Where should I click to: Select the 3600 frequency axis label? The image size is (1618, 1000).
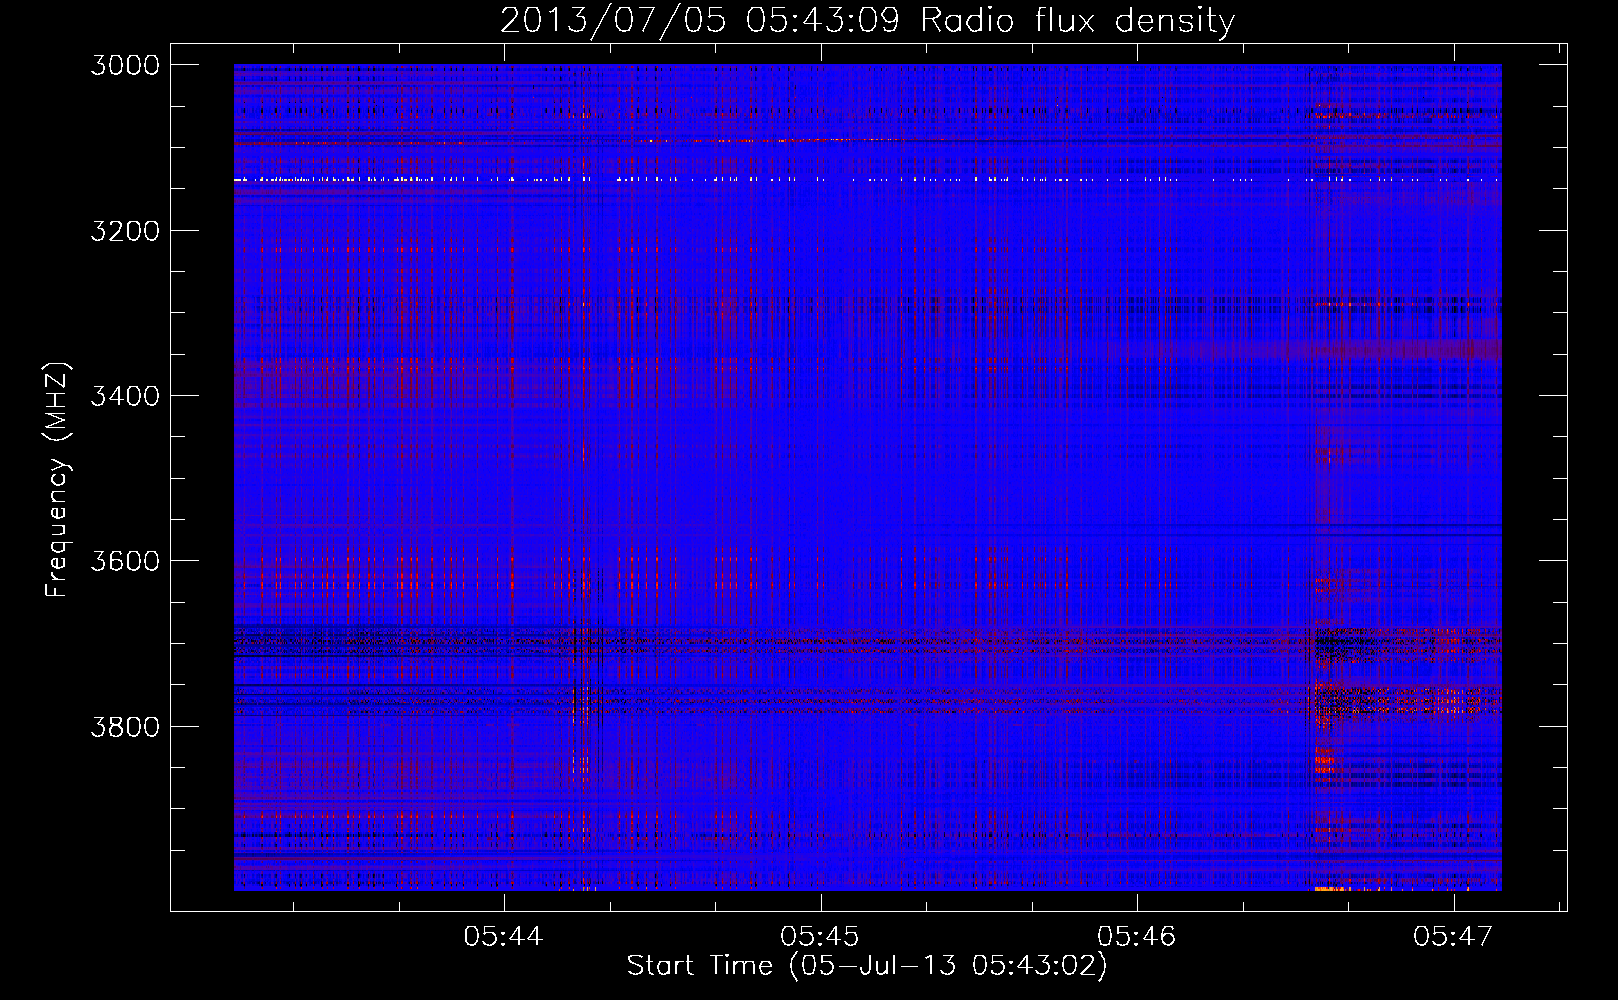point(125,561)
